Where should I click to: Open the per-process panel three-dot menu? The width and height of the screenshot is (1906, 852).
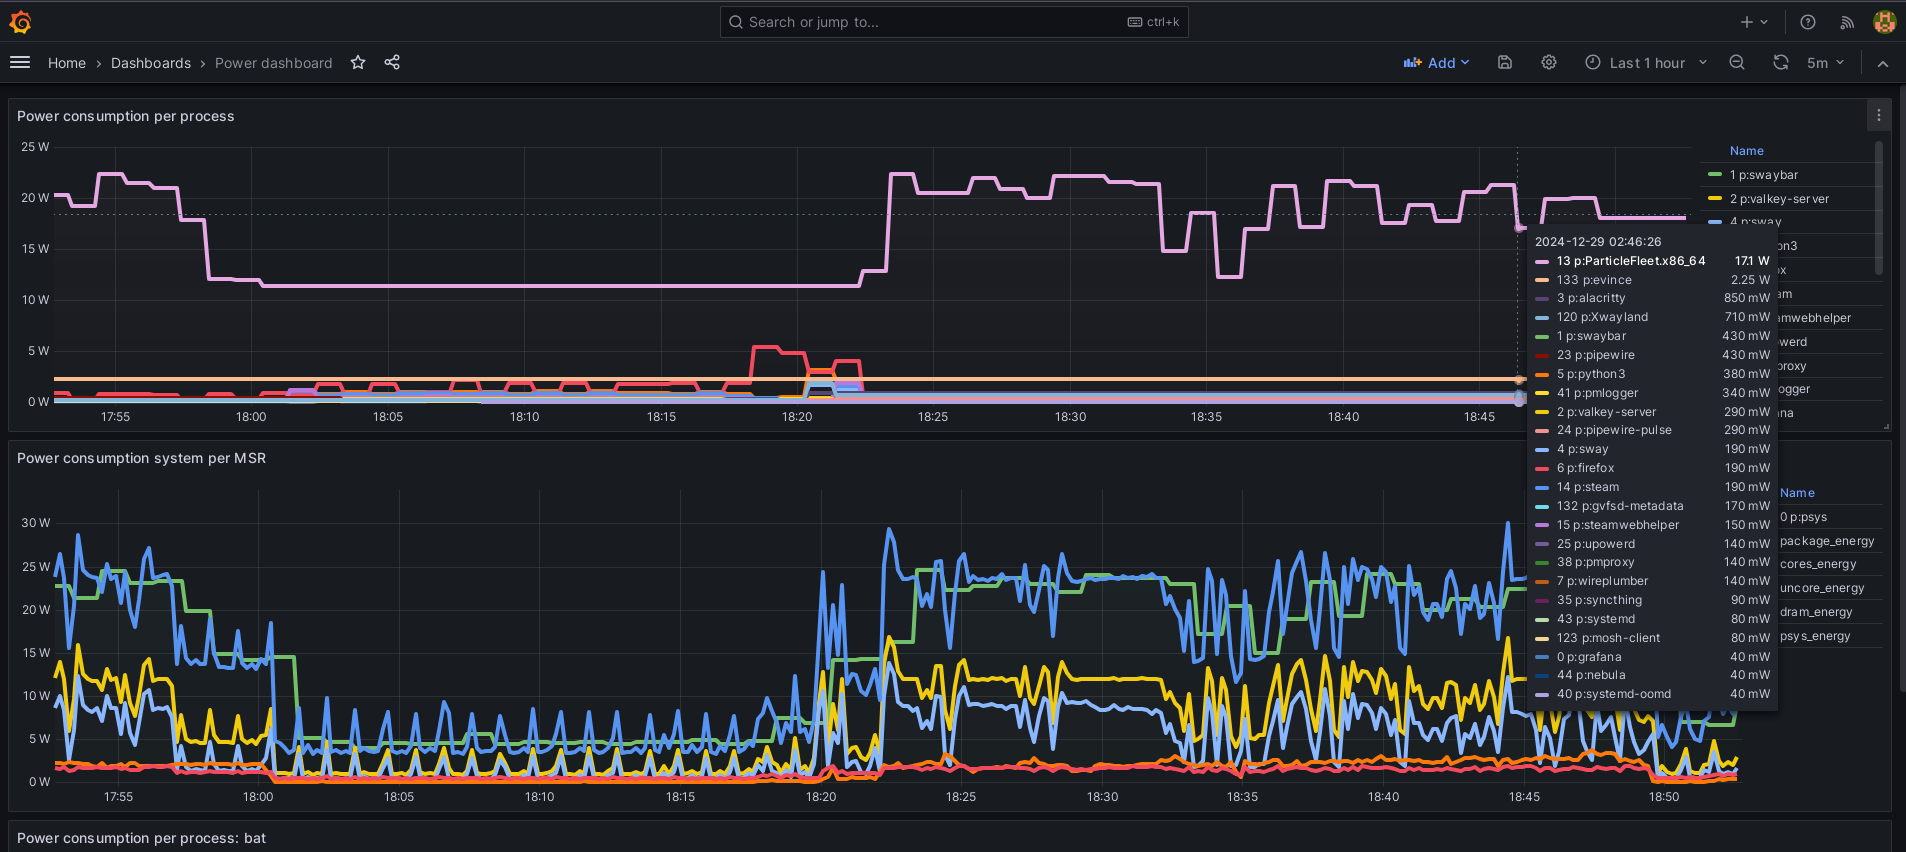(1879, 116)
